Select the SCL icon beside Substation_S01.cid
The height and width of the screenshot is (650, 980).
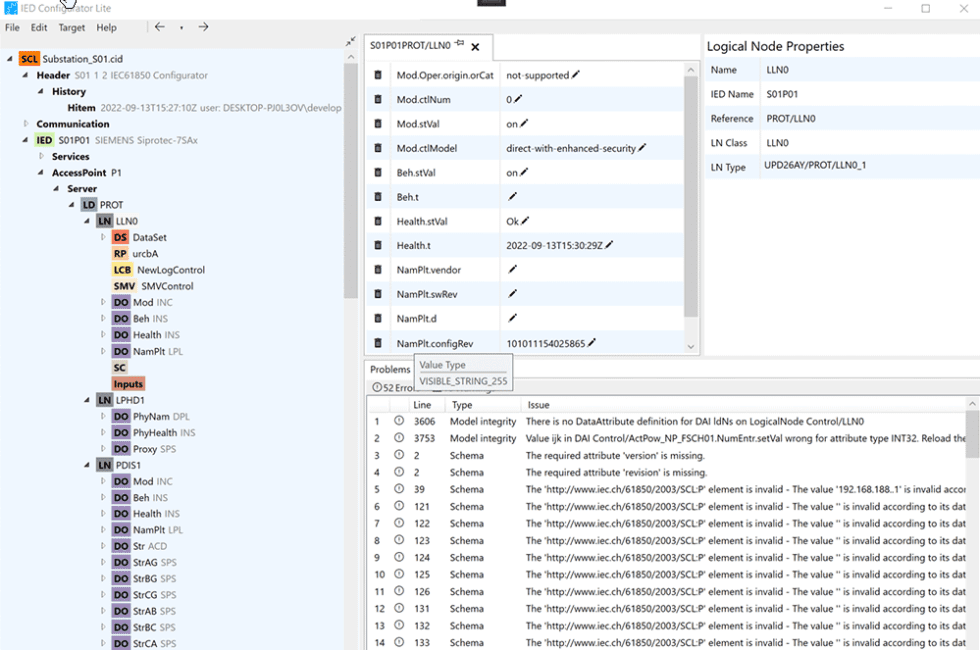pyautogui.click(x=28, y=58)
